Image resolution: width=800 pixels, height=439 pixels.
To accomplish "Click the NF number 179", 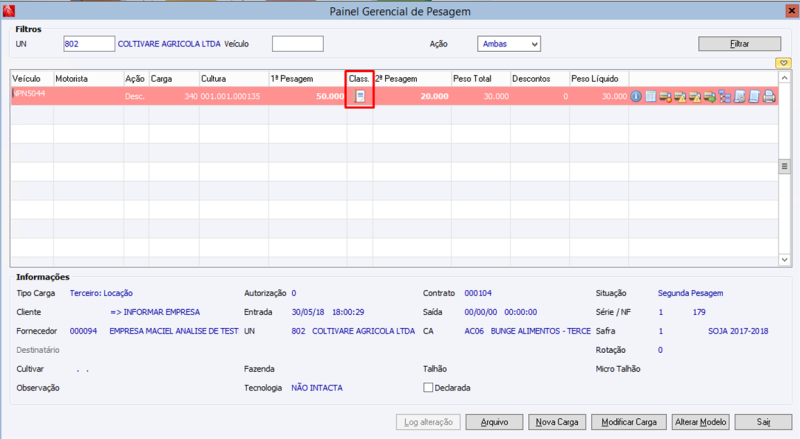I will [699, 312].
